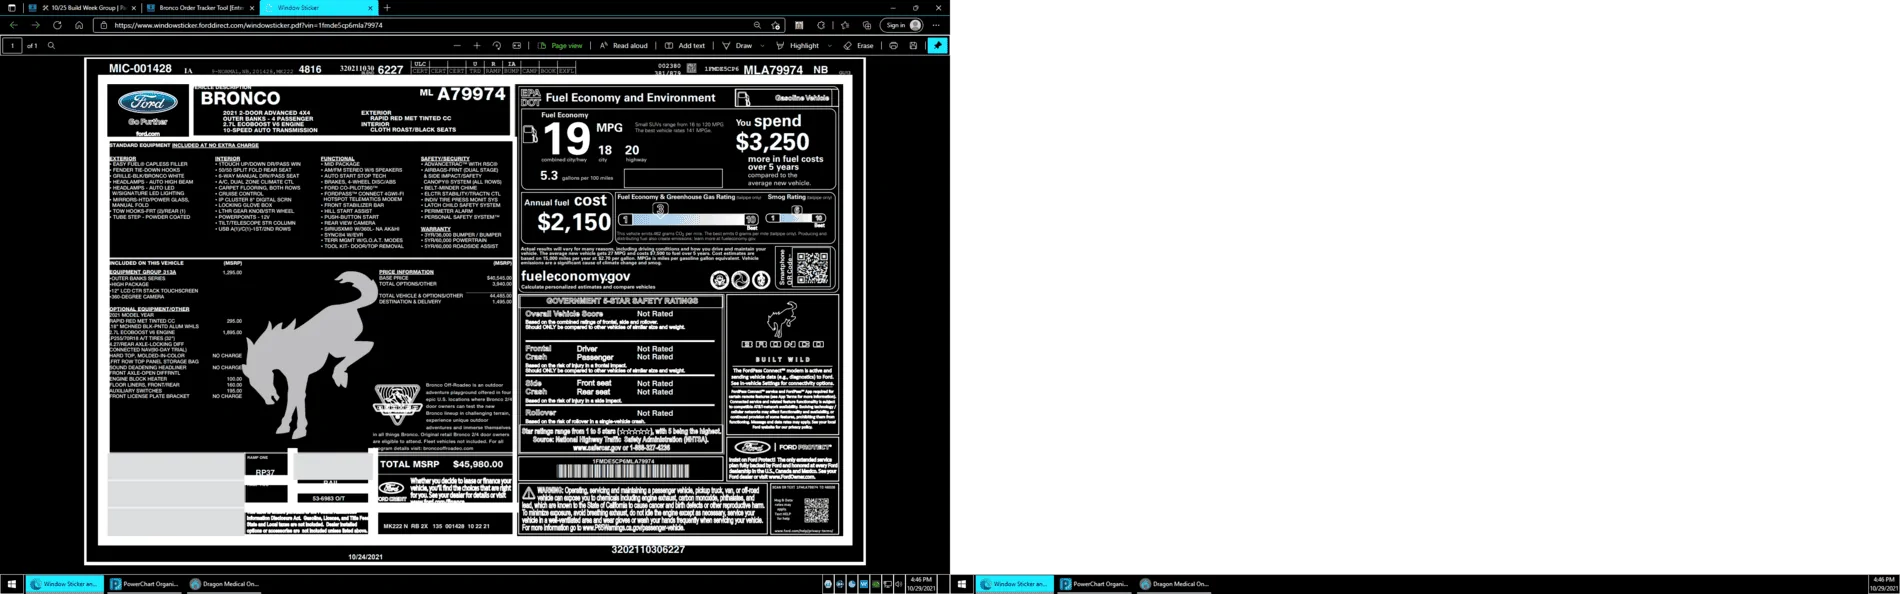Add this page to favorites
The width and height of the screenshot is (1900, 594).
(776, 25)
